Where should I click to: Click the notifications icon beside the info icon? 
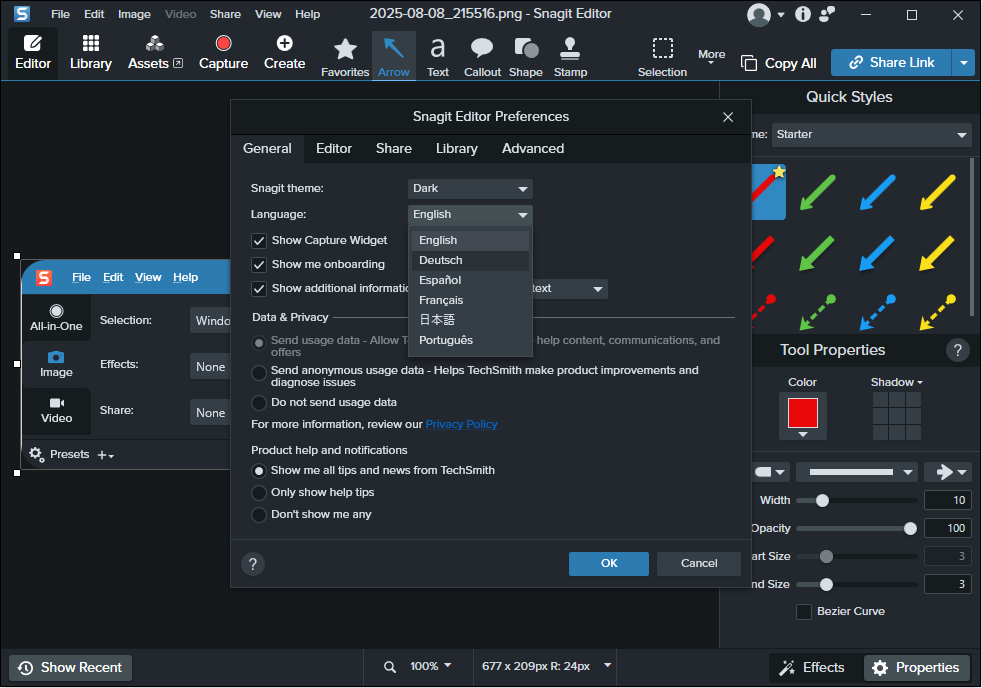[827, 14]
